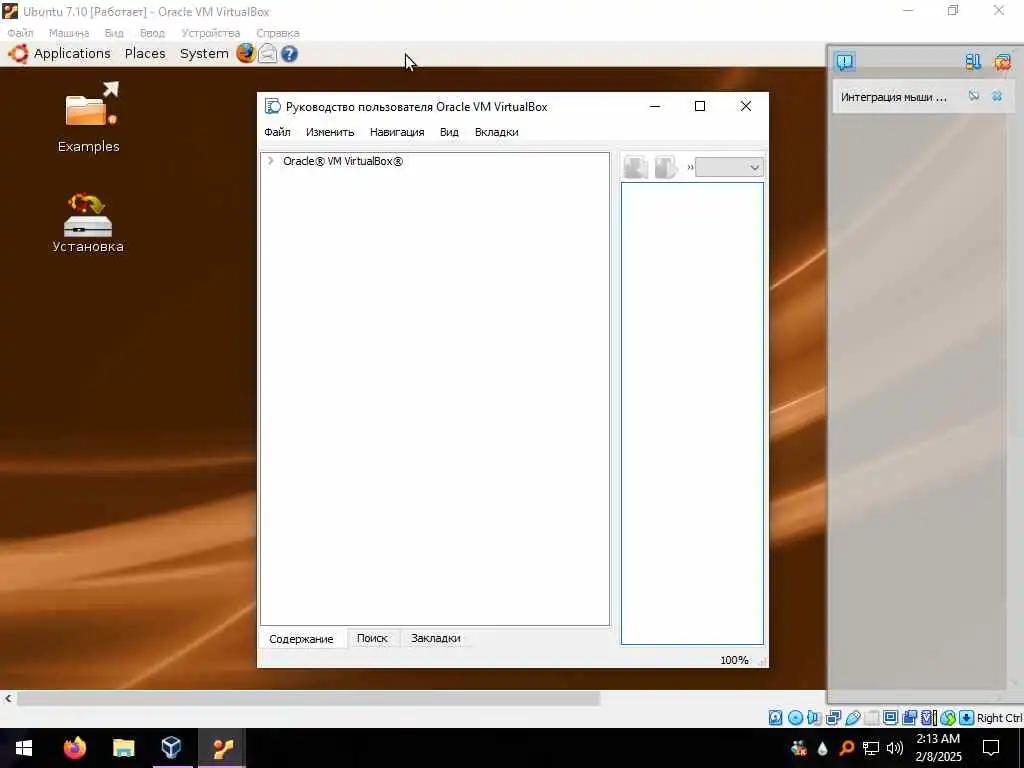Click the grayed shared folders status icon
The width and height of the screenshot is (1024, 768).
click(871, 718)
